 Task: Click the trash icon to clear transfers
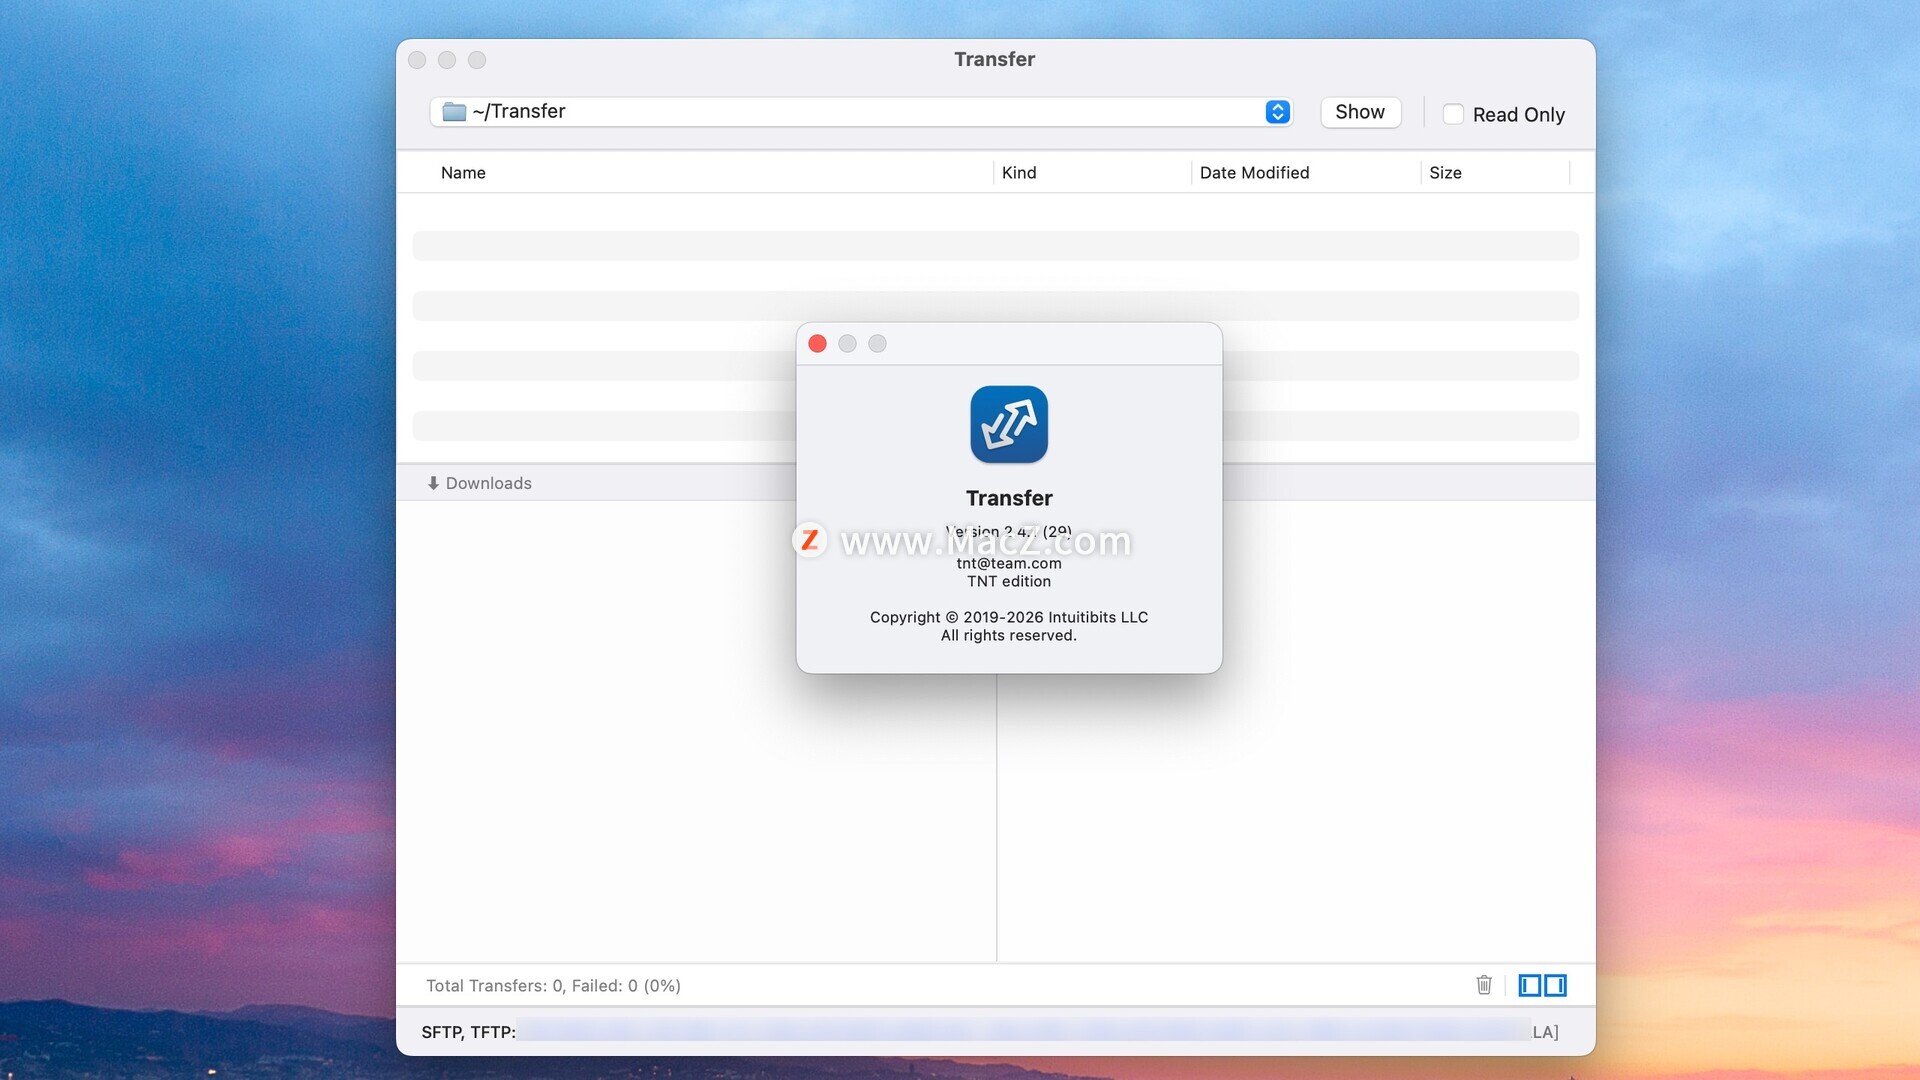tap(1484, 985)
